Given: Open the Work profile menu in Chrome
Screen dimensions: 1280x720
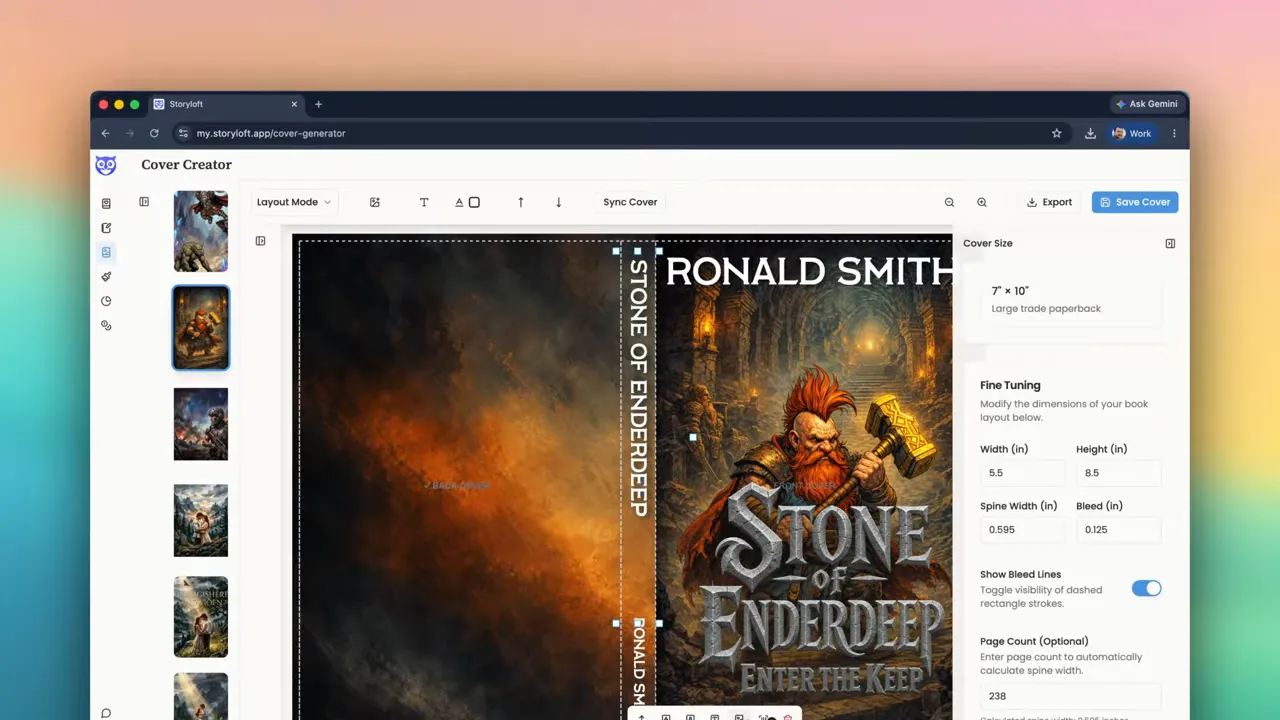Looking at the screenshot, I should click(1132, 133).
